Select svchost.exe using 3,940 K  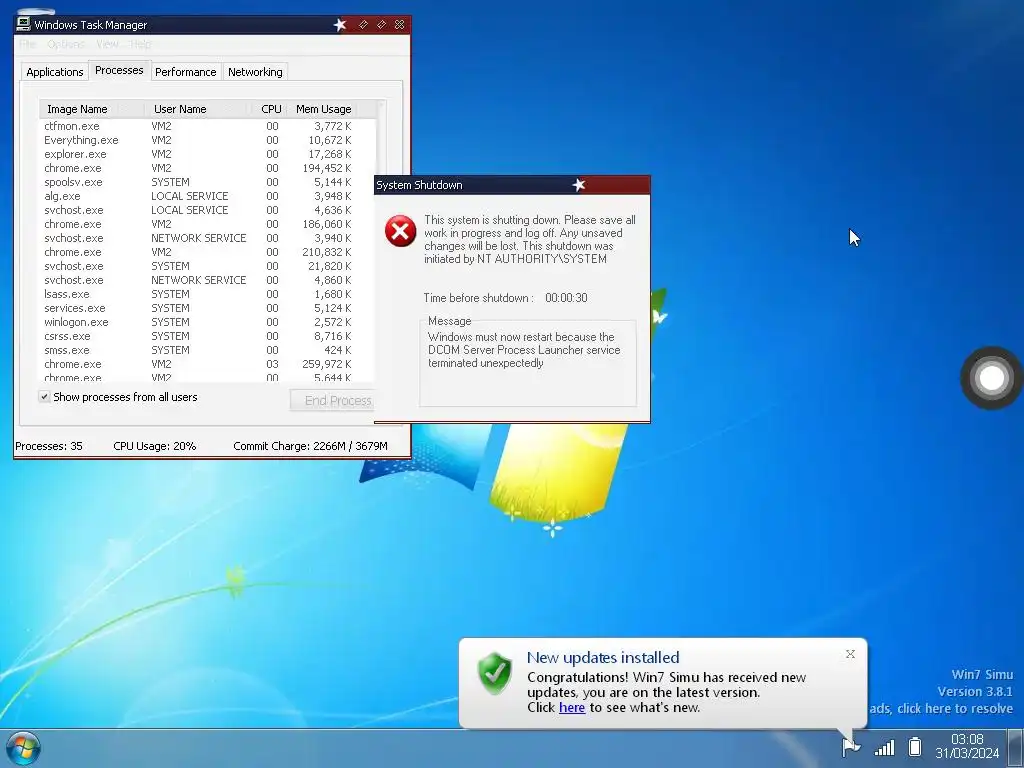[207, 238]
